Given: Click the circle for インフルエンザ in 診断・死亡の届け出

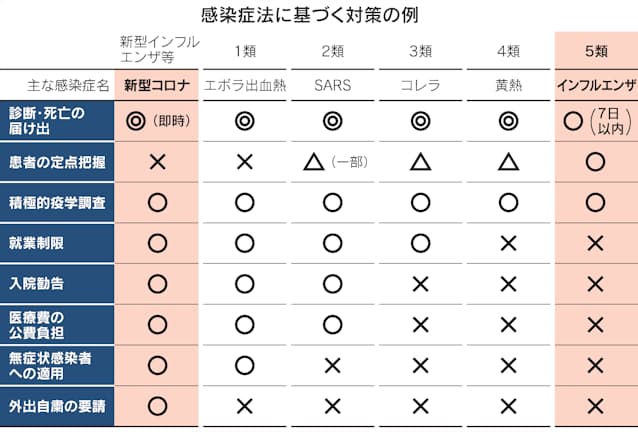Looking at the screenshot, I should coord(574,121).
